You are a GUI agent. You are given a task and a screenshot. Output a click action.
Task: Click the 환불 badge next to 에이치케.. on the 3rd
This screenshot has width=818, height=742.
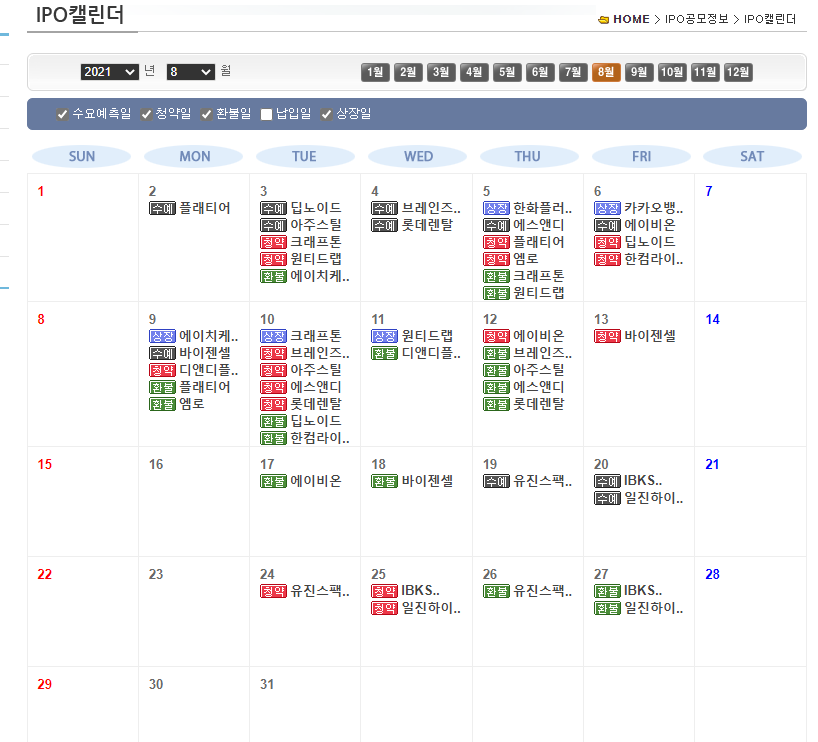pos(273,277)
